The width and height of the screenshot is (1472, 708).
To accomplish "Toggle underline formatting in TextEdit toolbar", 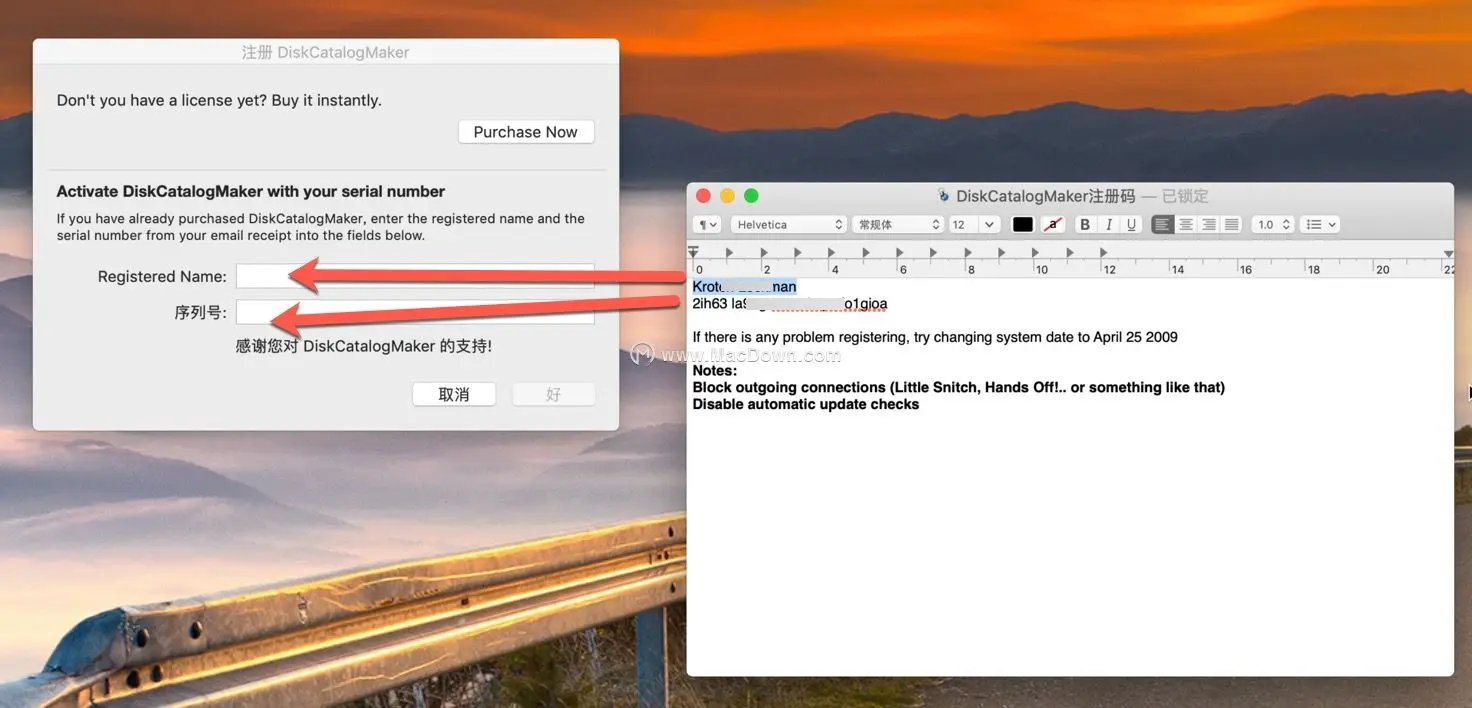I will click(x=1131, y=225).
